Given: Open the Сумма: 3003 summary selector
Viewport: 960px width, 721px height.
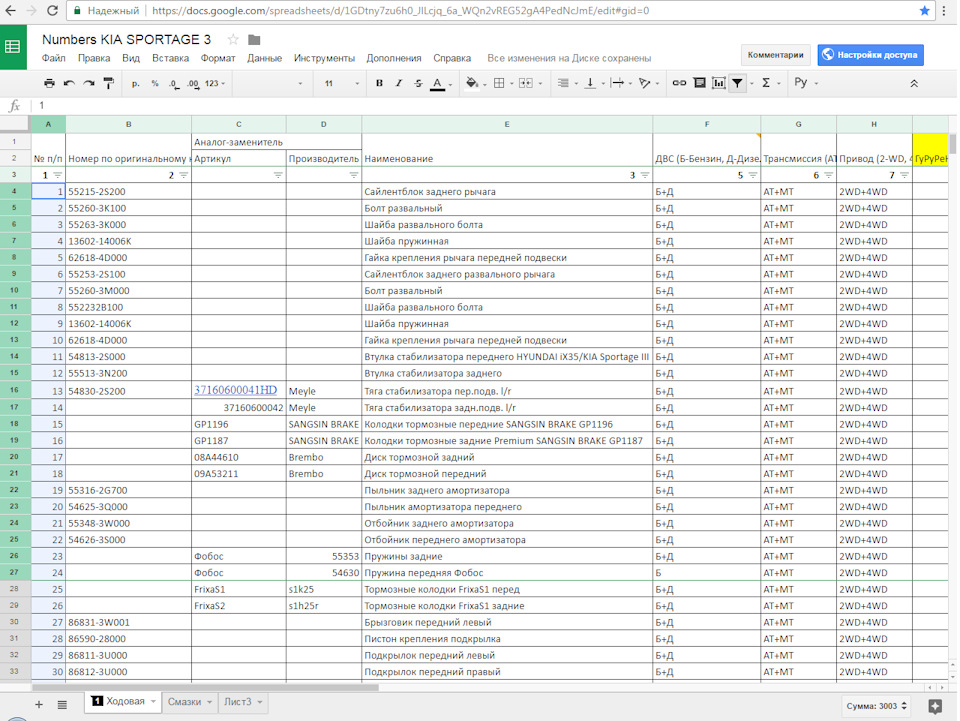Looking at the screenshot, I should [x=876, y=706].
